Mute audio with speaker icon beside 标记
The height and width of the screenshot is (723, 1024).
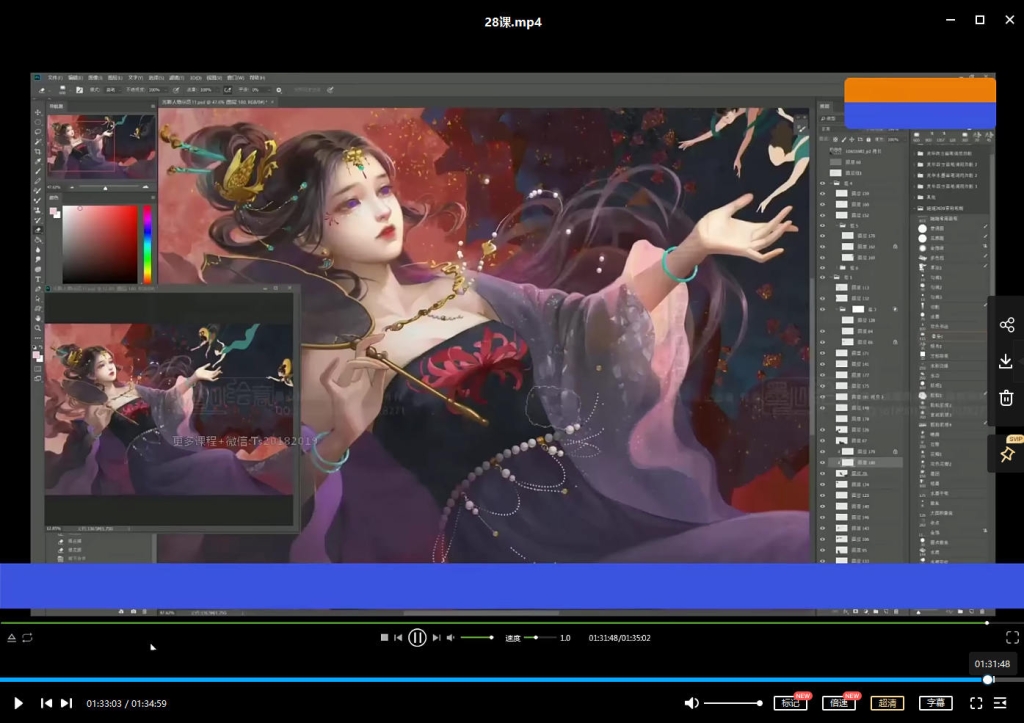tap(691, 703)
